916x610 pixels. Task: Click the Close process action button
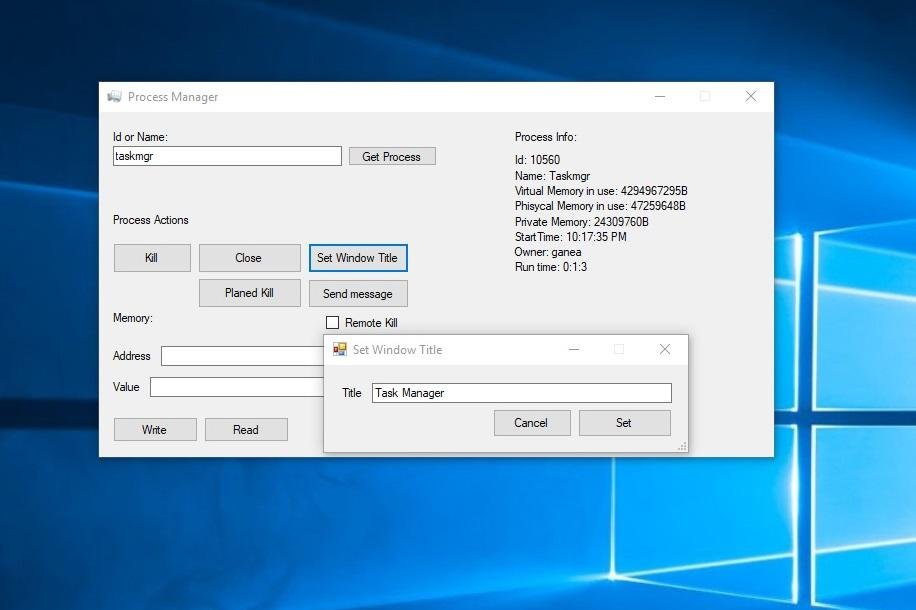[x=249, y=258]
